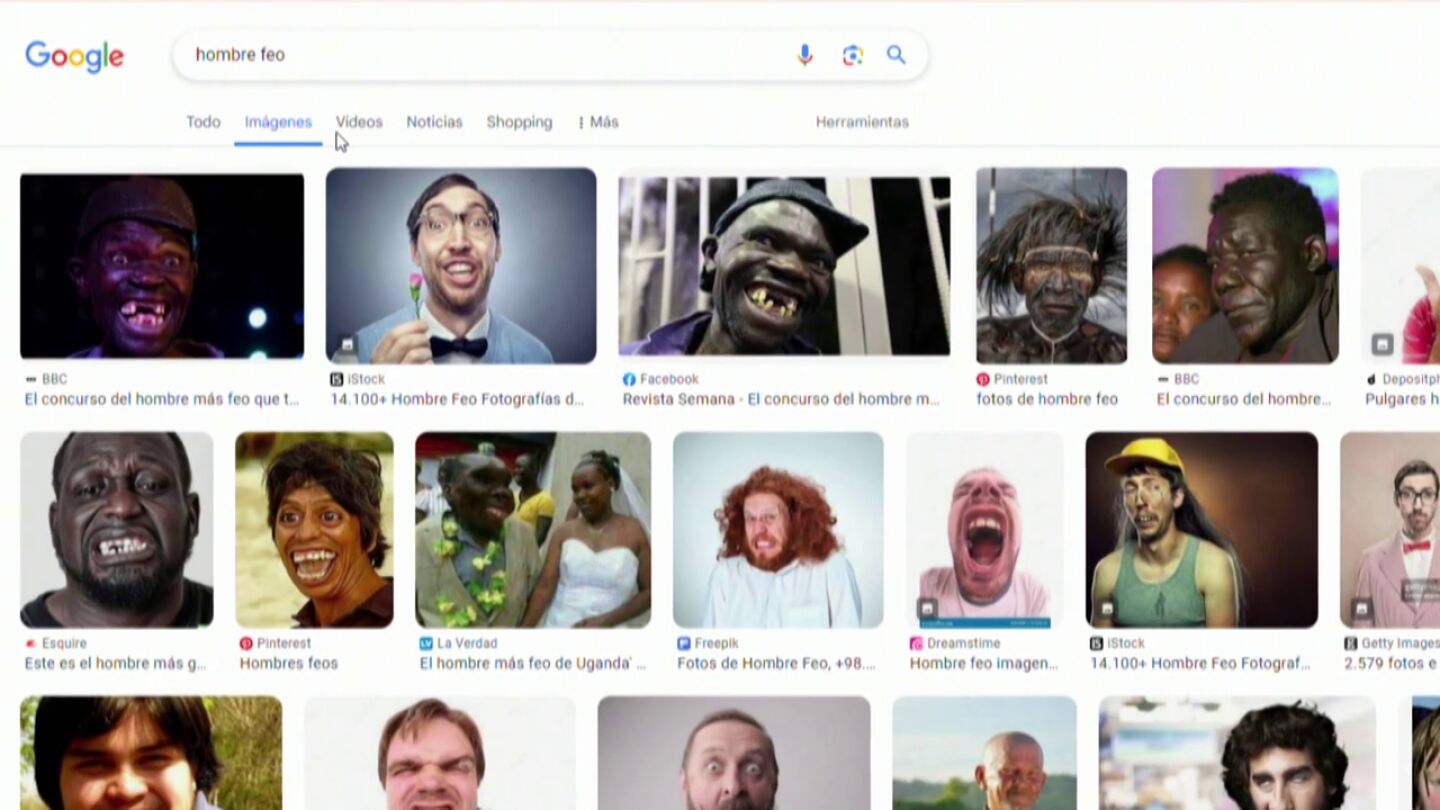Click the Freepik favicon below the image
Screen dimensions: 1440x810
(683, 644)
